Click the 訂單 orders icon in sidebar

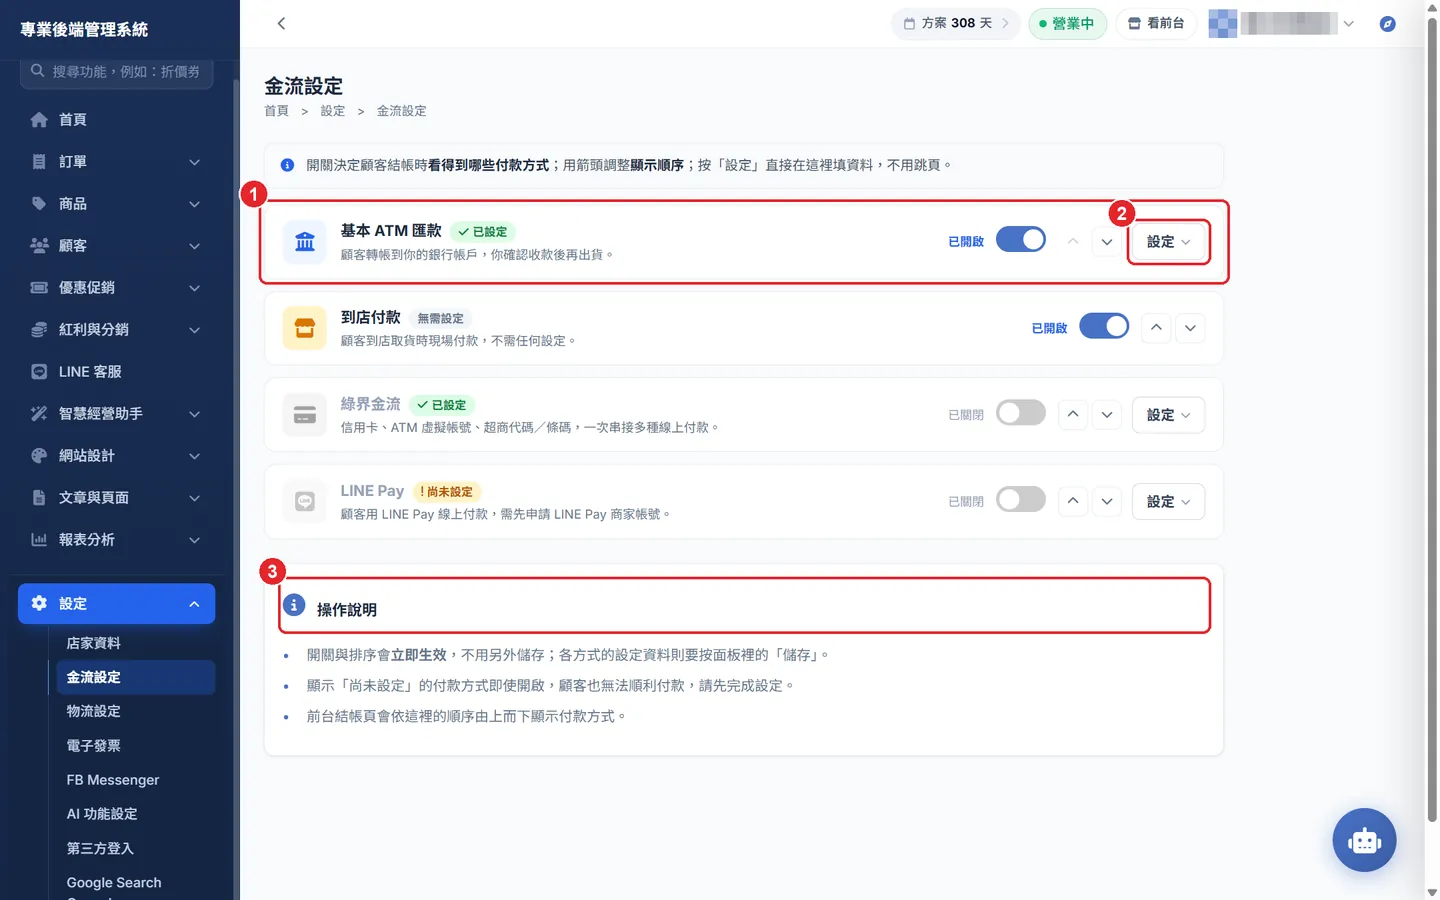(x=39, y=162)
